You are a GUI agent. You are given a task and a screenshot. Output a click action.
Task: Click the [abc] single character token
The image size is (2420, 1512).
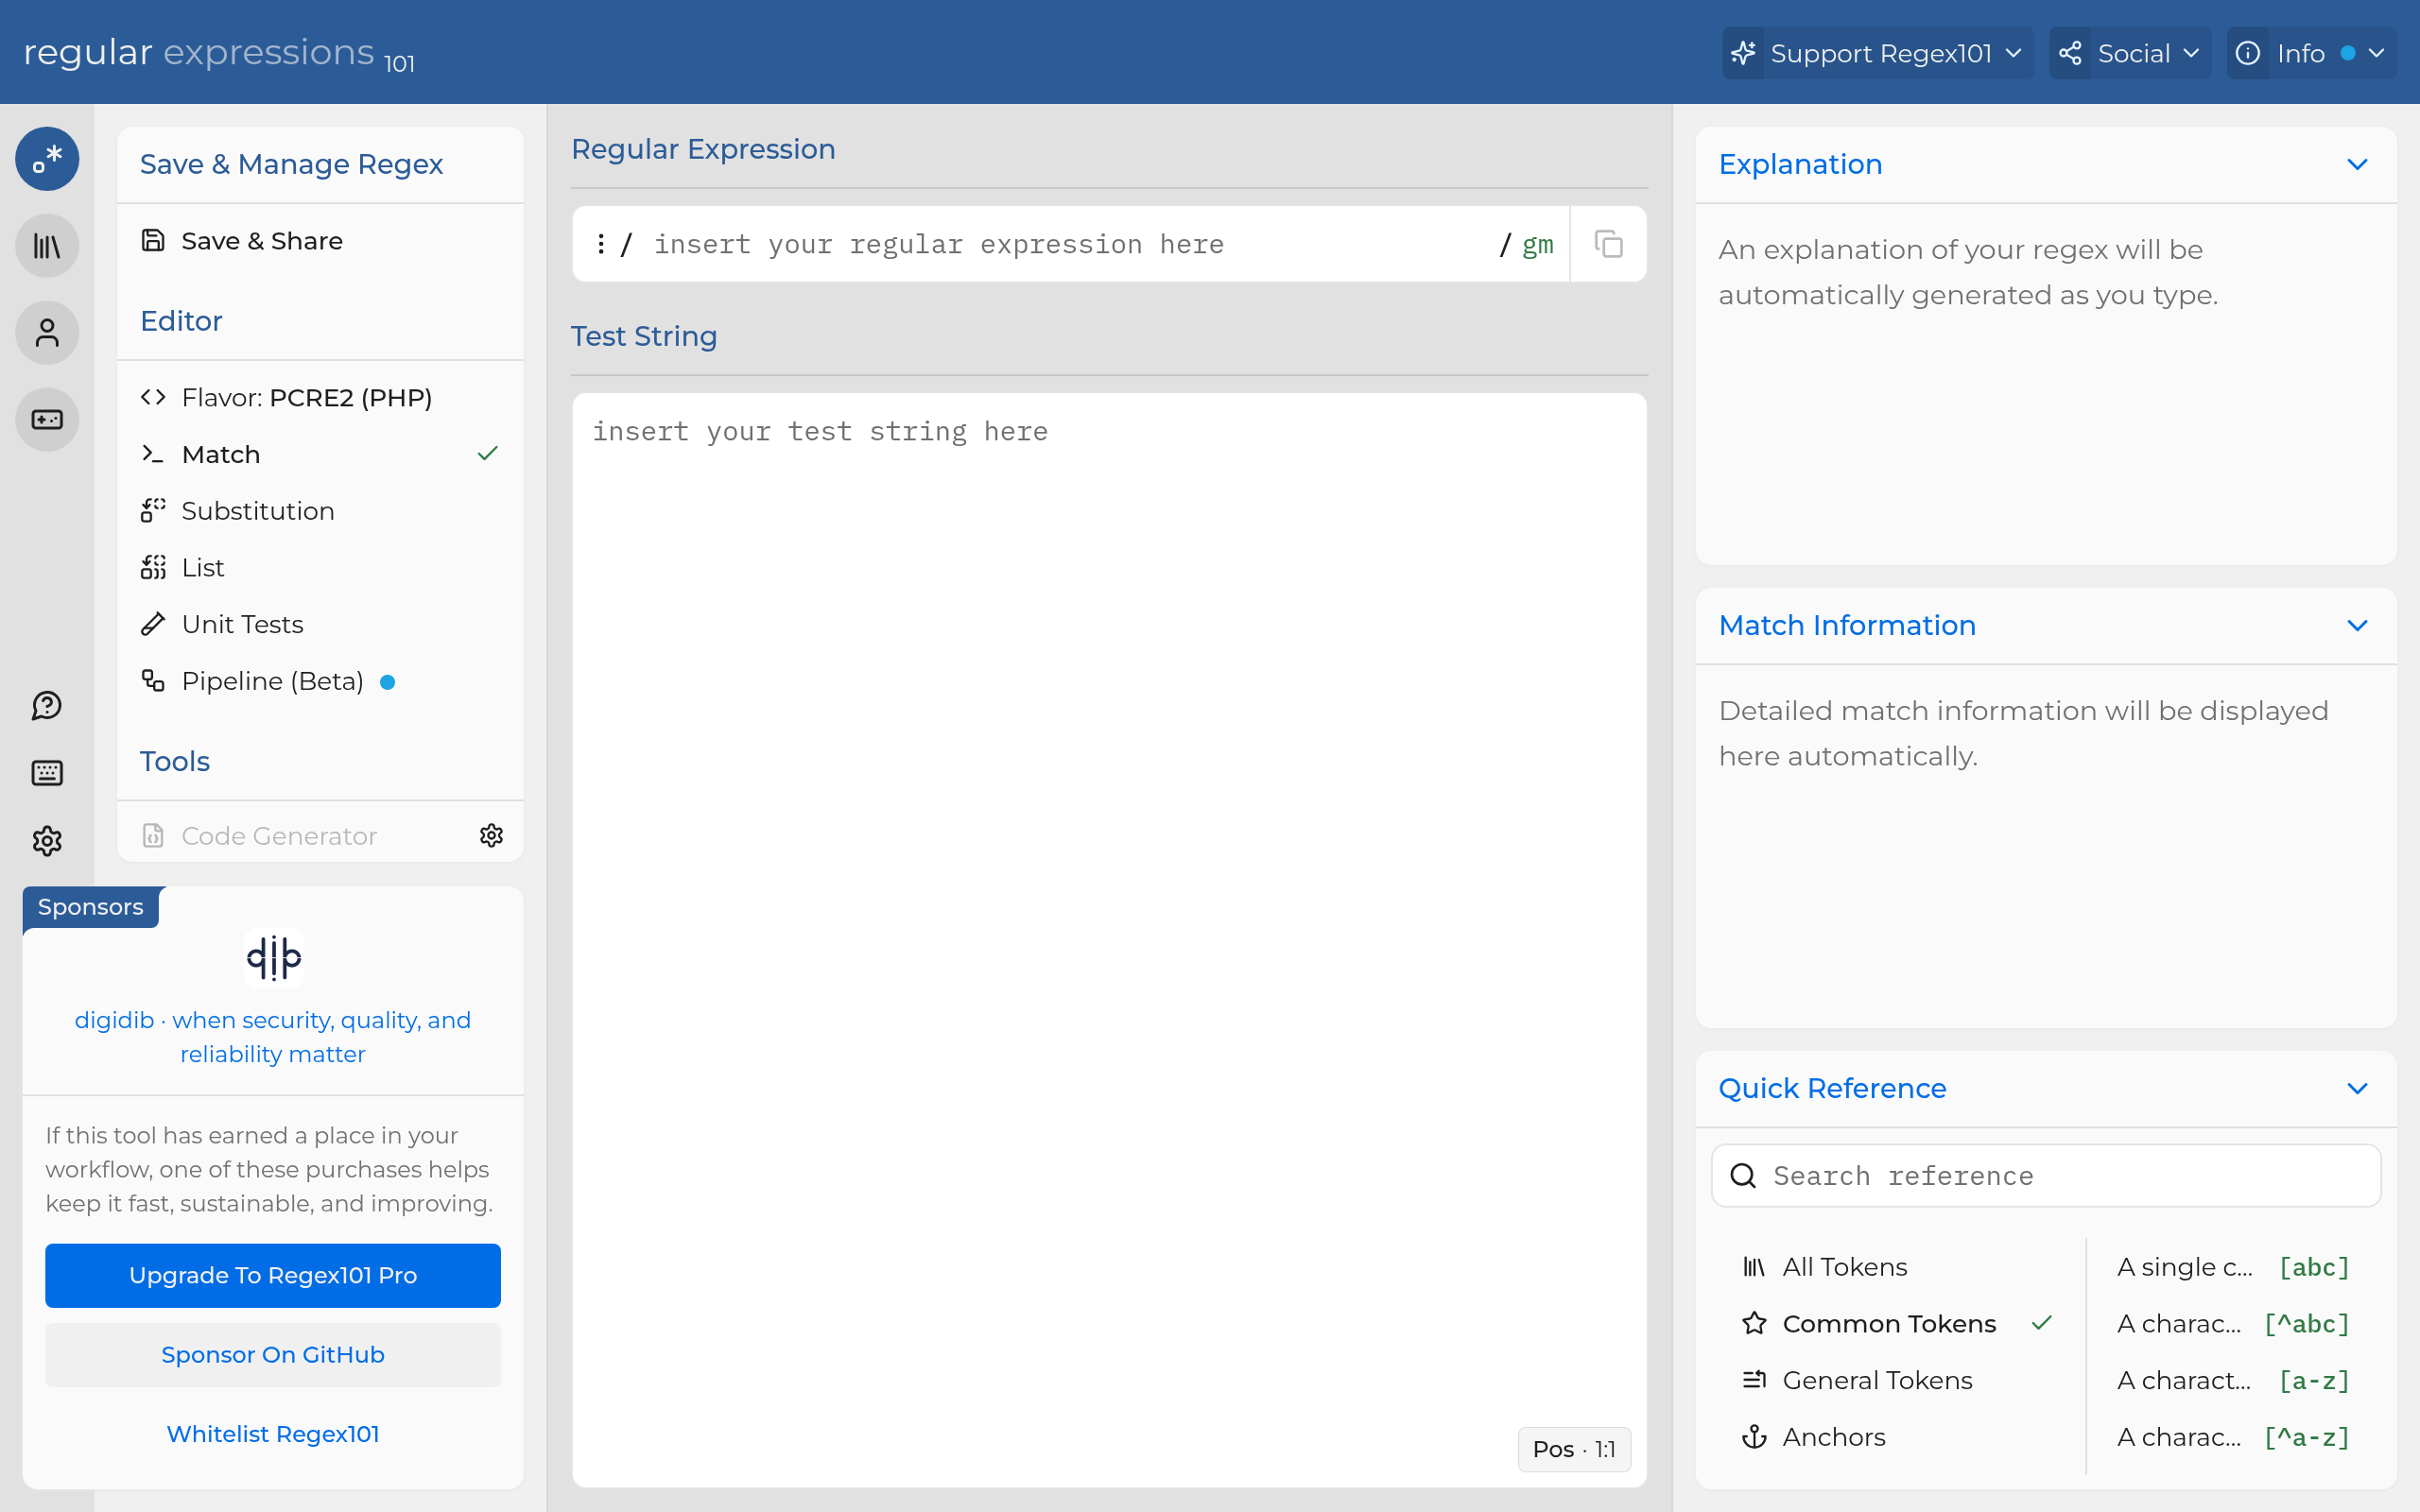coord(2233,1267)
